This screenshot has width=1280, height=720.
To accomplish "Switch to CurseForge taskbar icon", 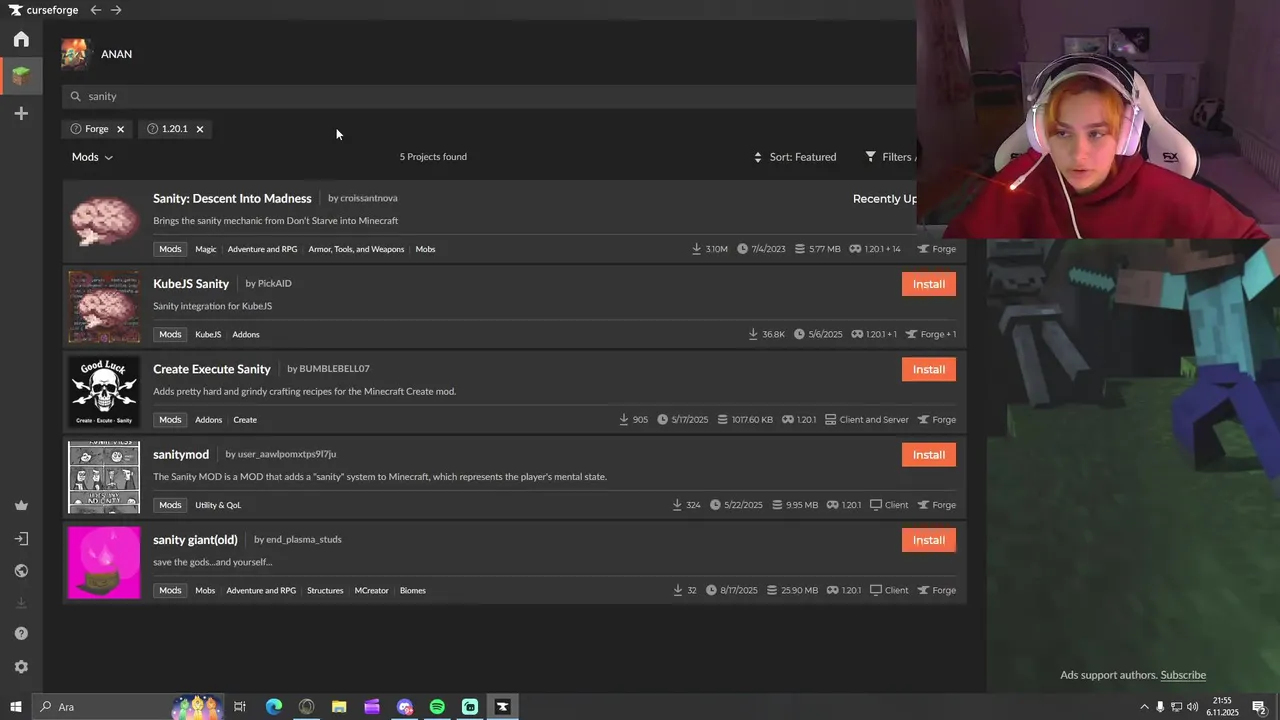I will click(502, 707).
